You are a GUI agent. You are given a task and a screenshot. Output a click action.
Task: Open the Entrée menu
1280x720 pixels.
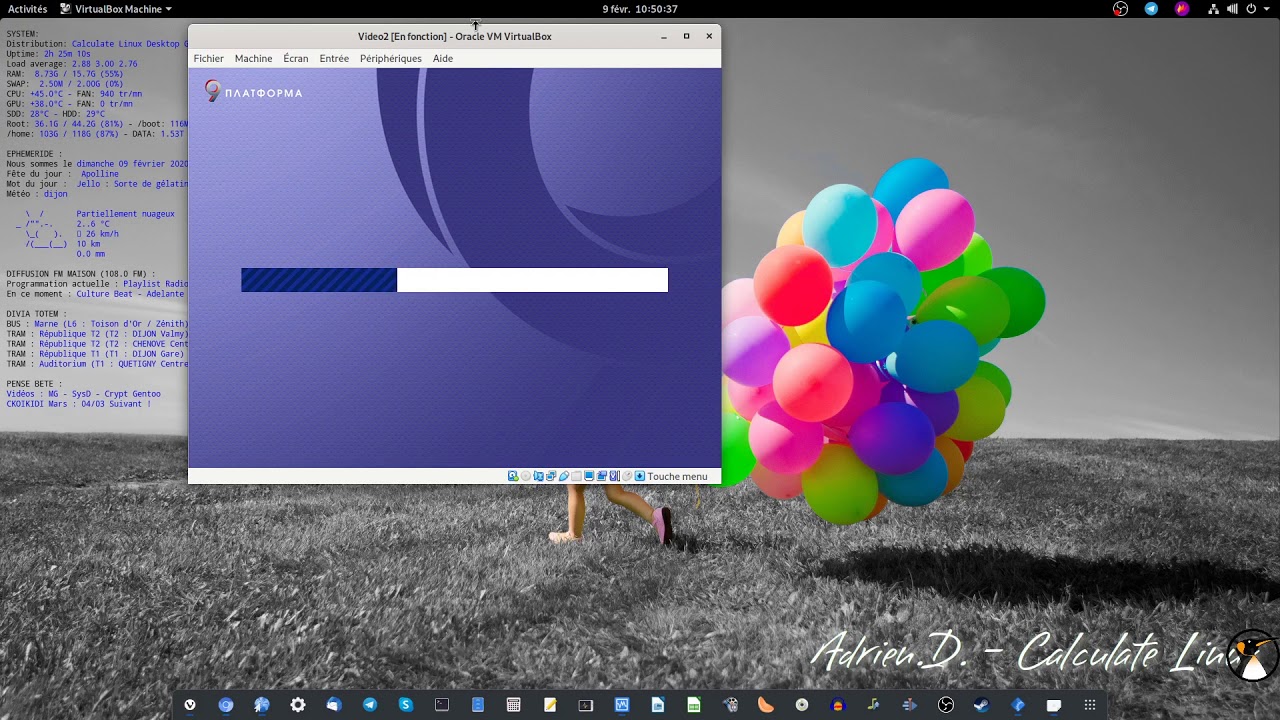pyautogui.click(x=334, y=58)
